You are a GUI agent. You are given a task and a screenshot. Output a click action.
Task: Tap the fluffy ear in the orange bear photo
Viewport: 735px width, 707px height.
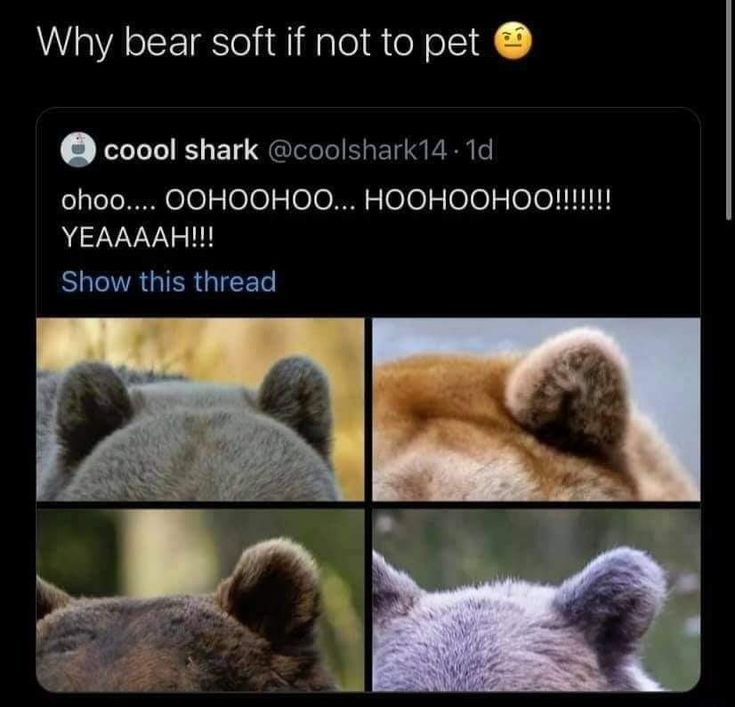pyautogui.click(x=570, y=391)
